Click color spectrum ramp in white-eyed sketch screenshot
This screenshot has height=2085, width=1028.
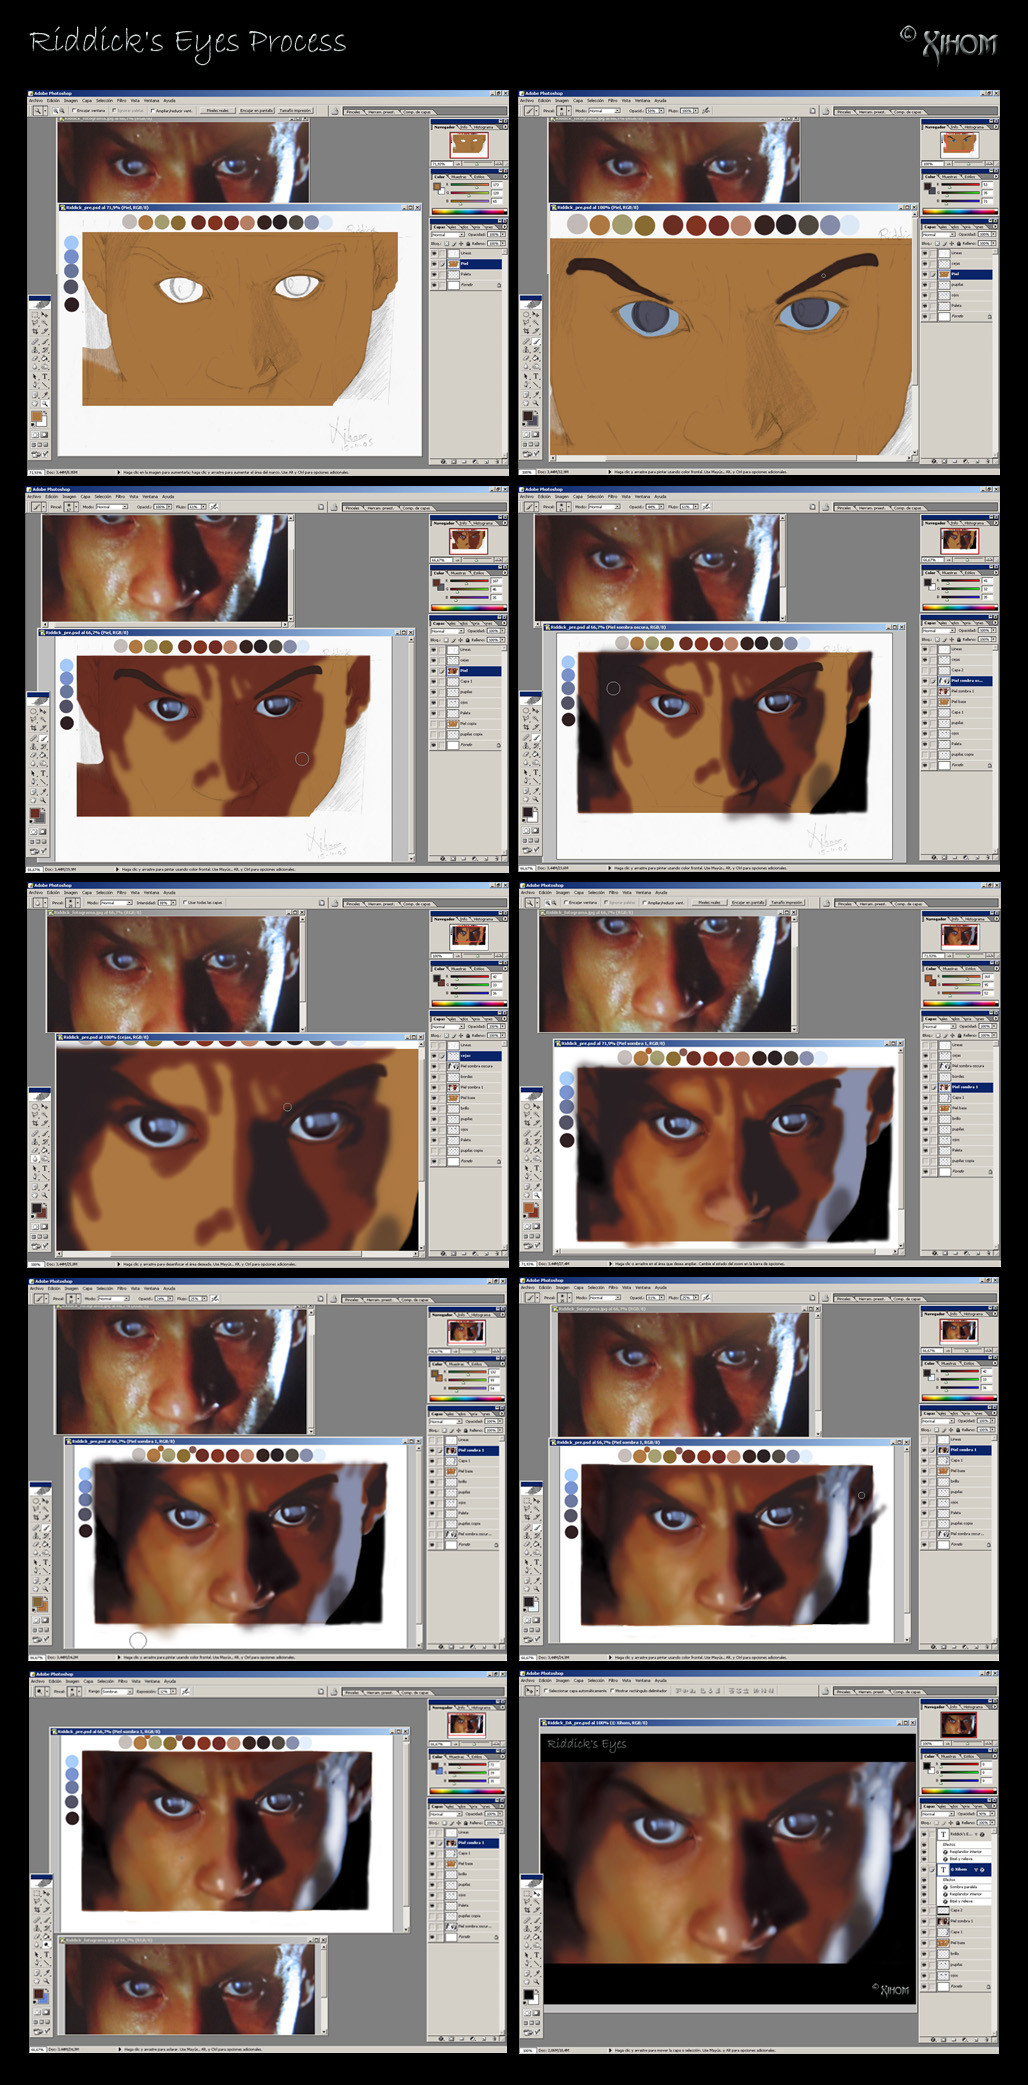[468, 211]
